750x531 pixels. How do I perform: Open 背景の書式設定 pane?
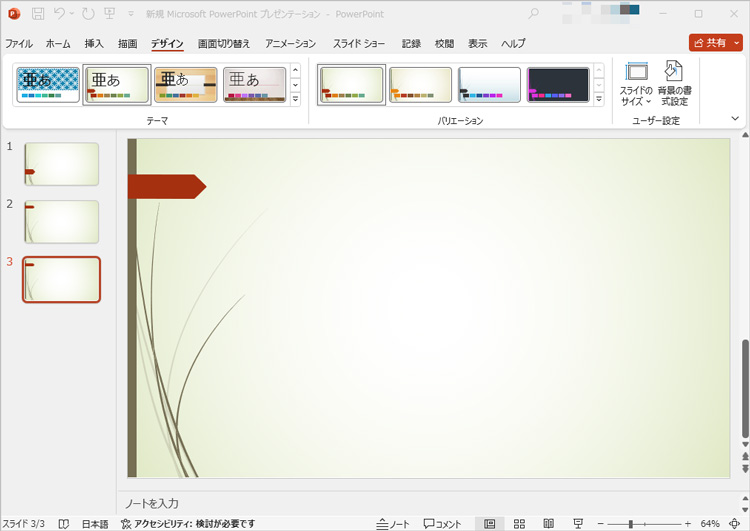674,84
